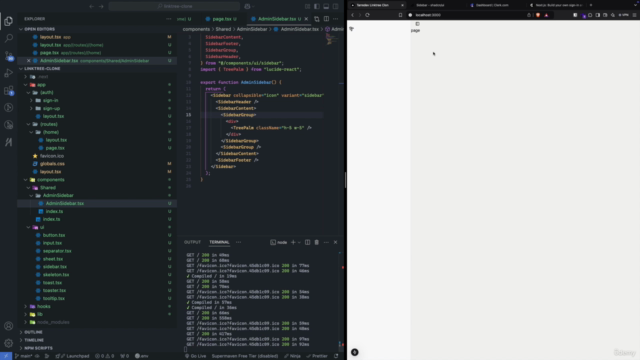Click the tree palm logo on webpage
Viewport: 640px width, 360px height.
[x=351, y=29]
